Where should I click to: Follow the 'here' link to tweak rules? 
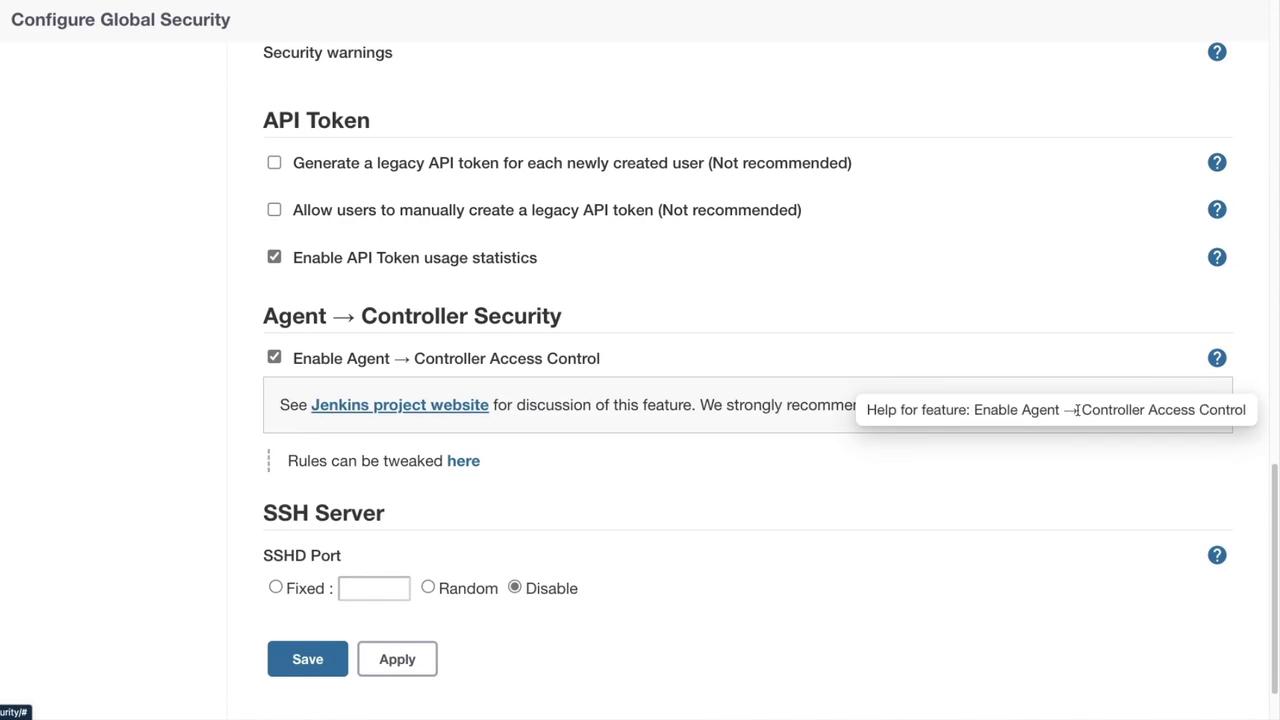point(463,461)
